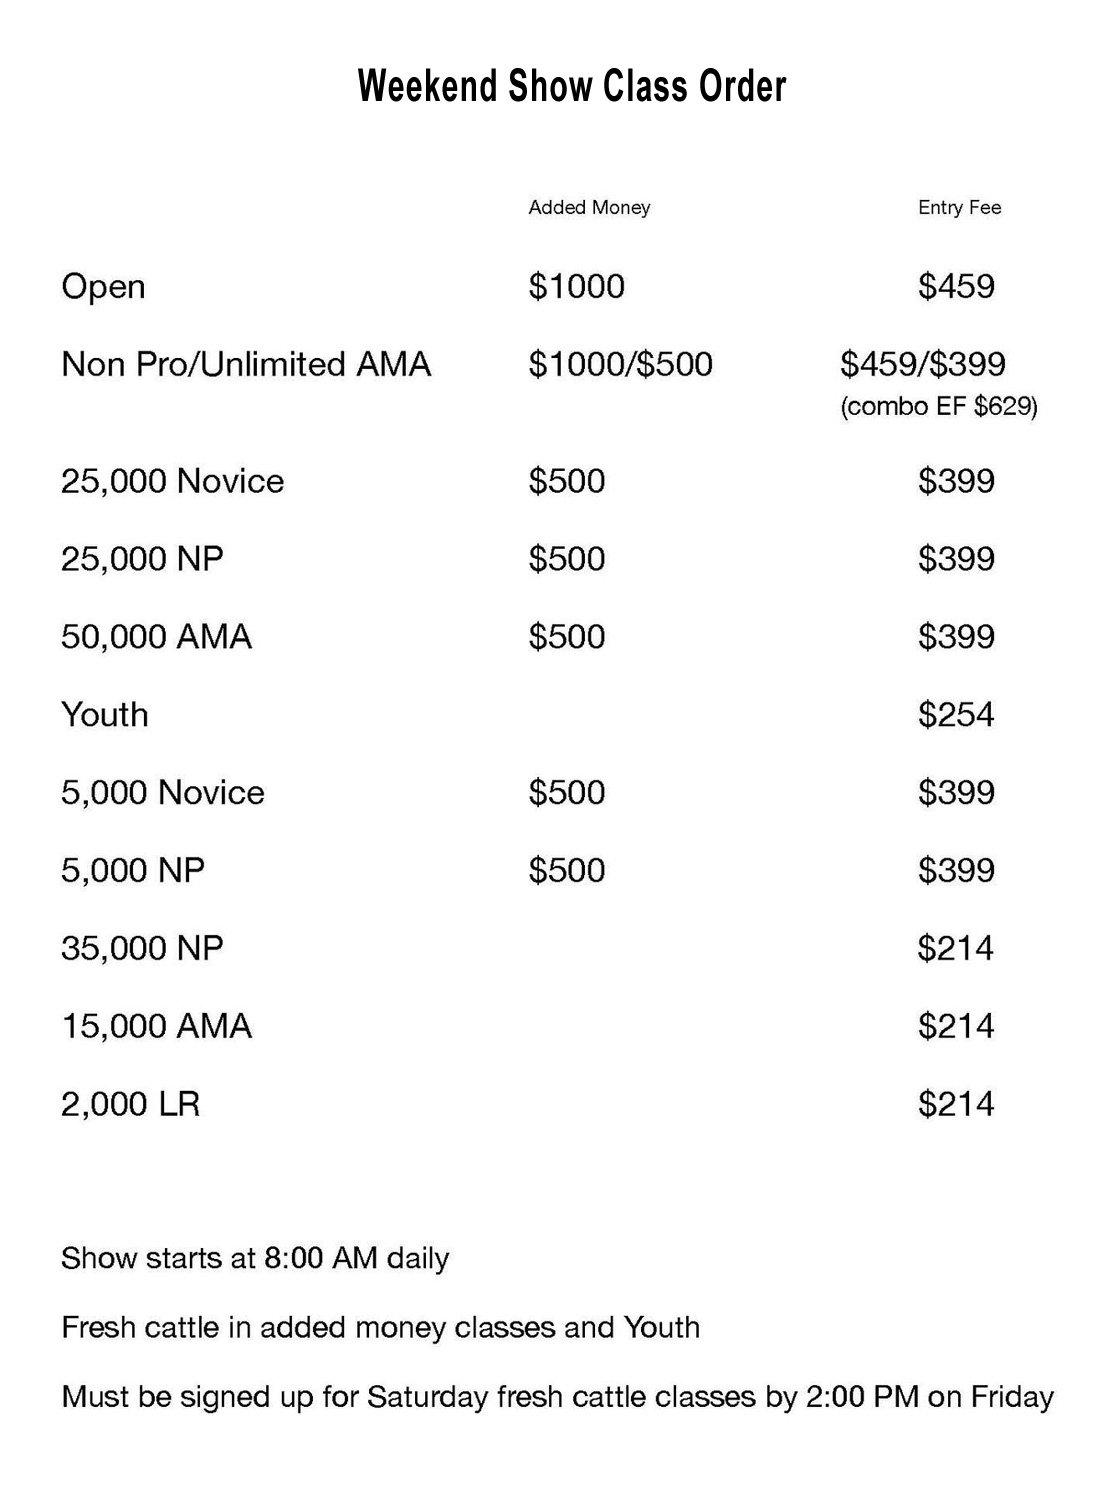This screenshot has height=1494, width=1118.
Task: Click the Show starts at 8:00 AM line
Action: point(255,1258)
